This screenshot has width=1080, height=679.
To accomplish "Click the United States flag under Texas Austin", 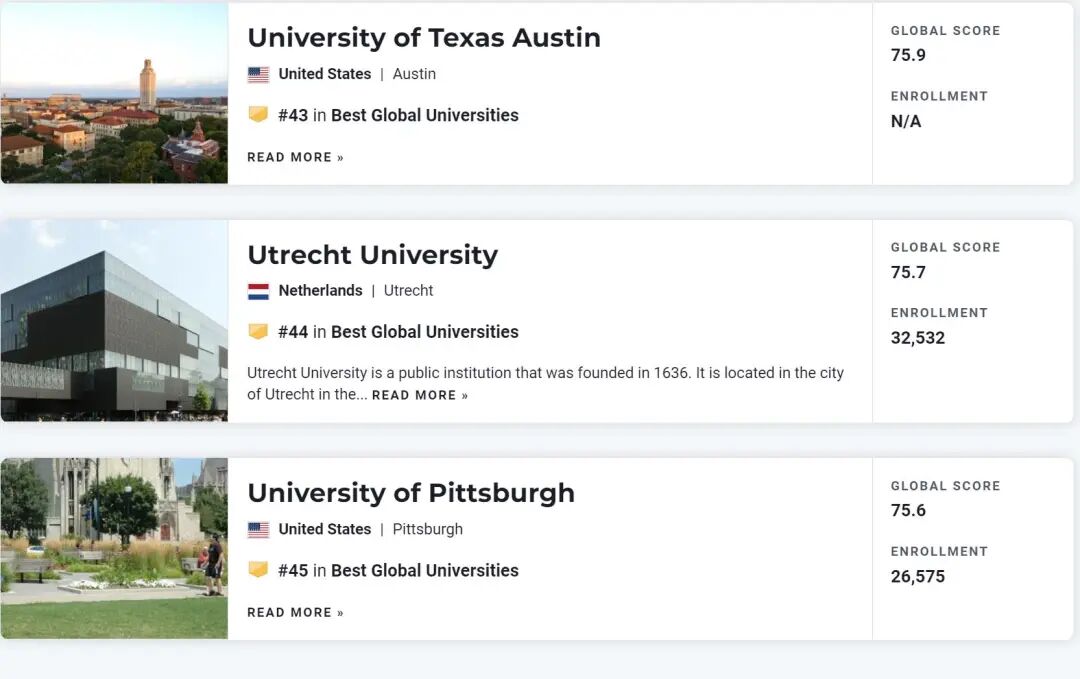I will point(258,74).
